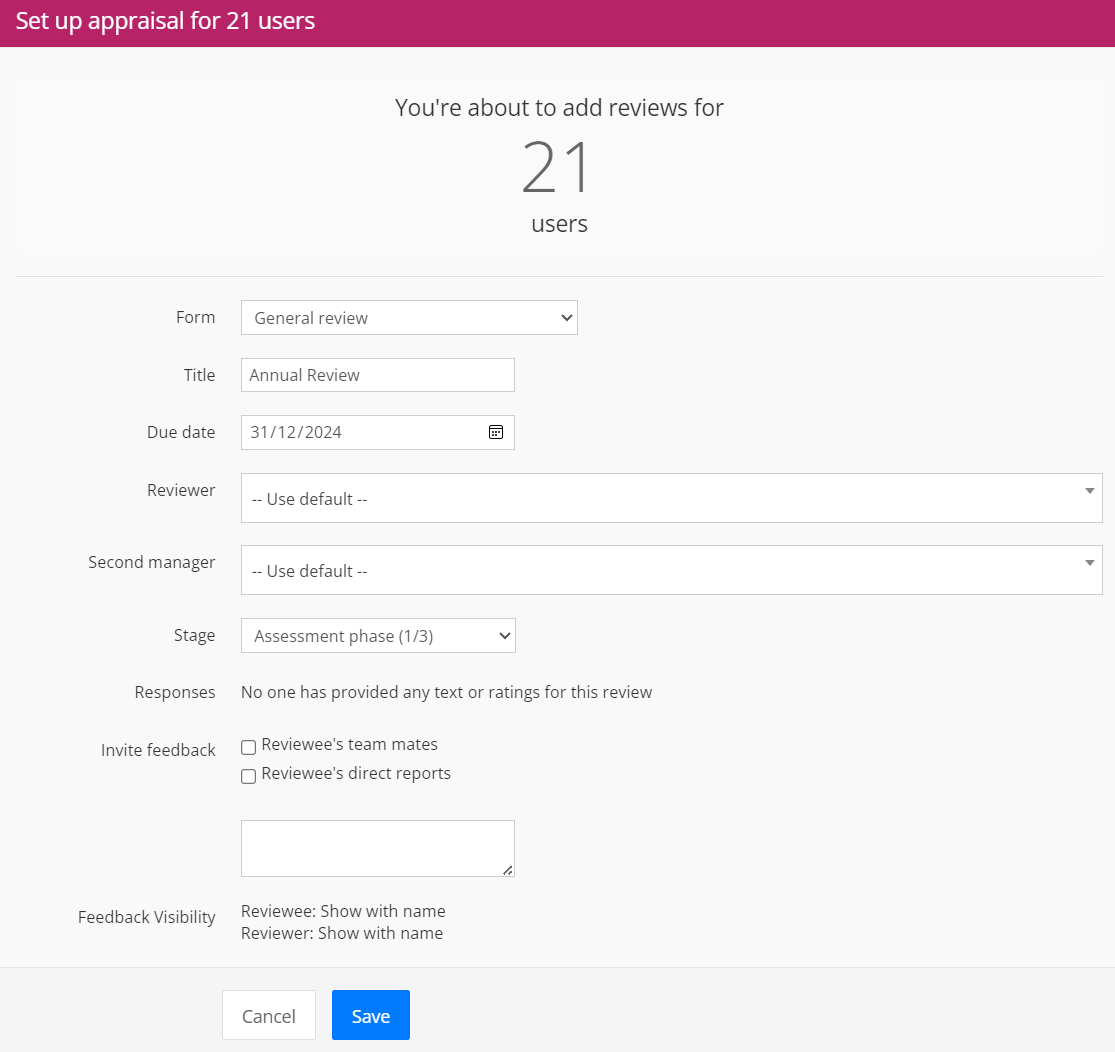This screenshot has height=1052, width=1115.
Task: Click the Second manager field's dropdown arrow
Action: (1089, 563)
